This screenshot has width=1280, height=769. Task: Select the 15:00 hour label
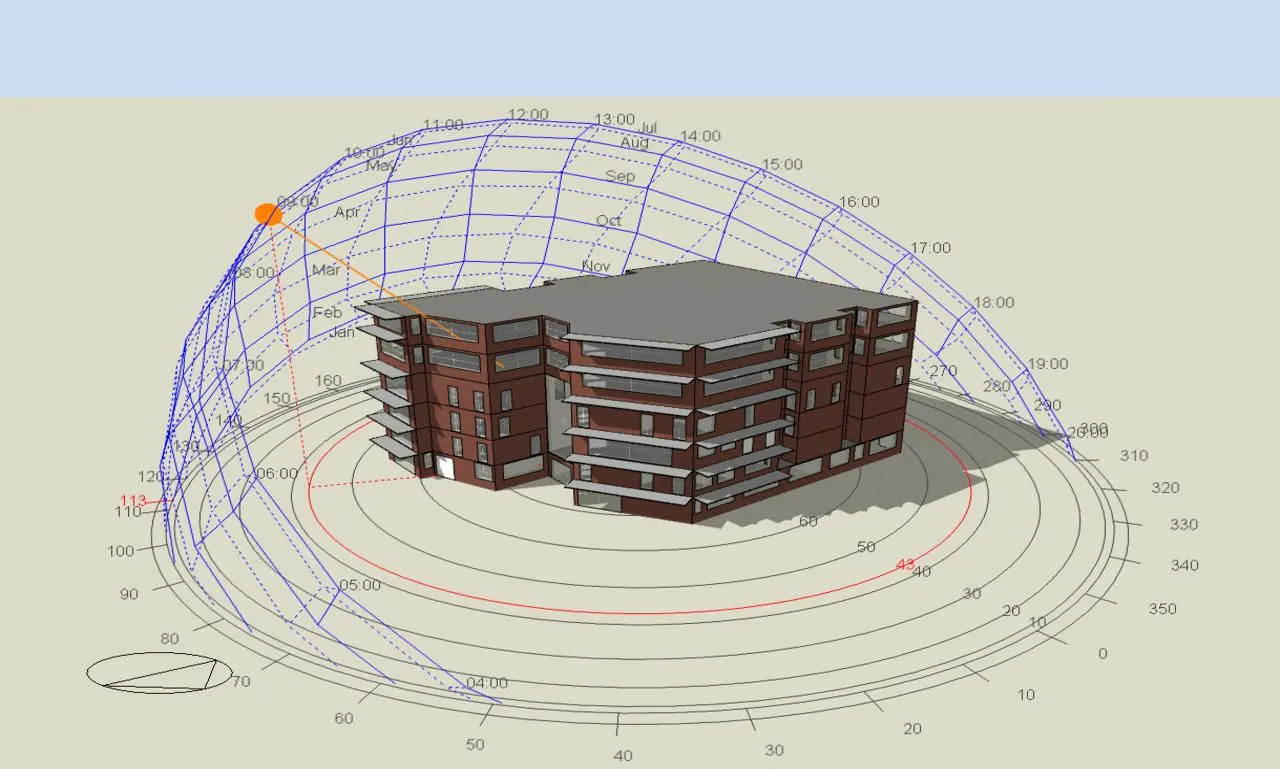(782, 164)
